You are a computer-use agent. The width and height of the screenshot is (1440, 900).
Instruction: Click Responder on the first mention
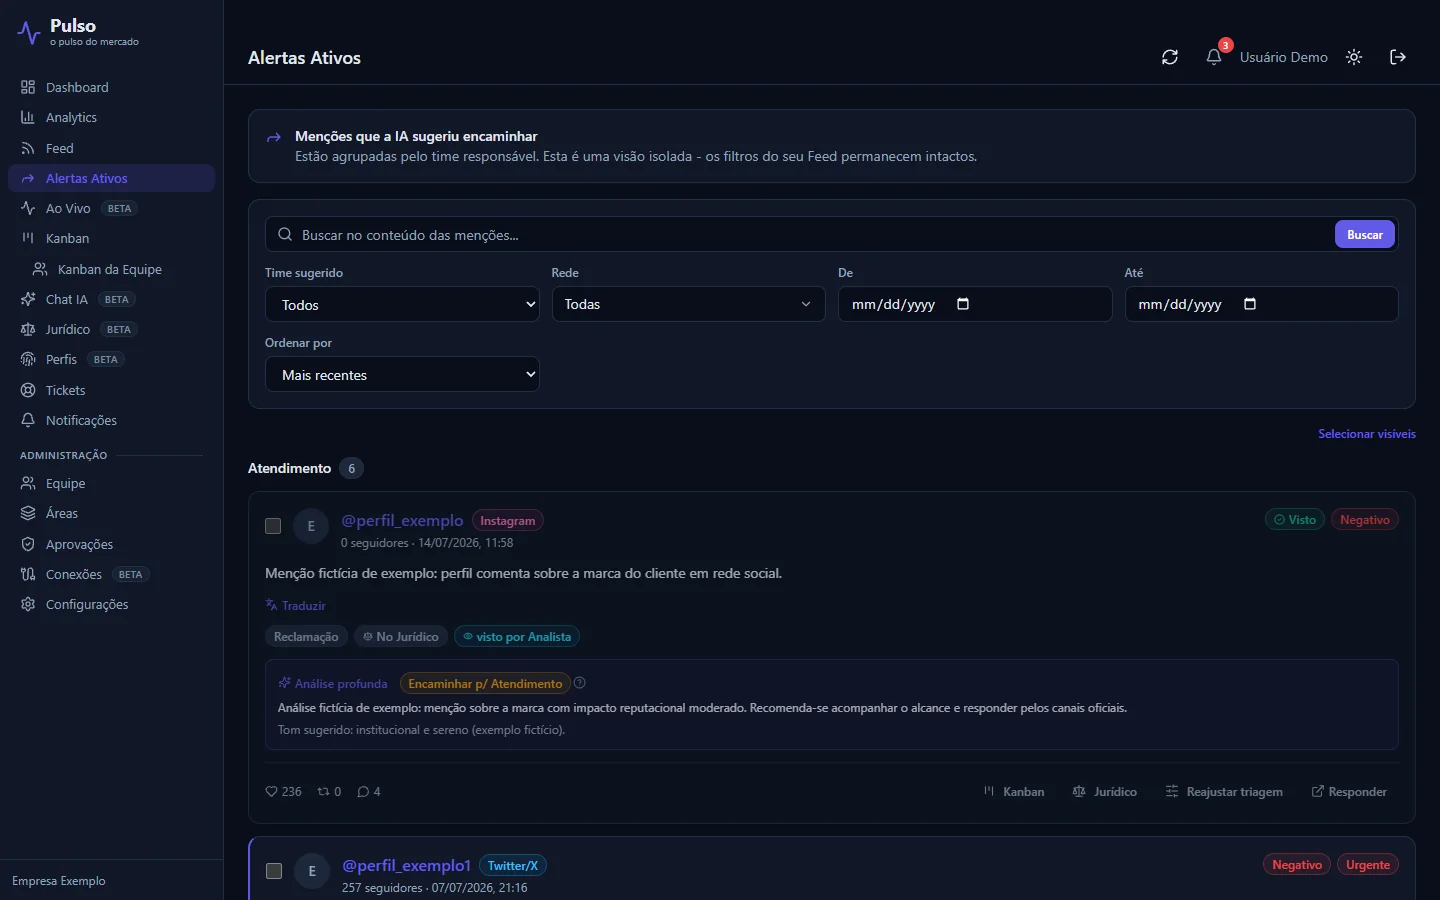point(1349,792)
